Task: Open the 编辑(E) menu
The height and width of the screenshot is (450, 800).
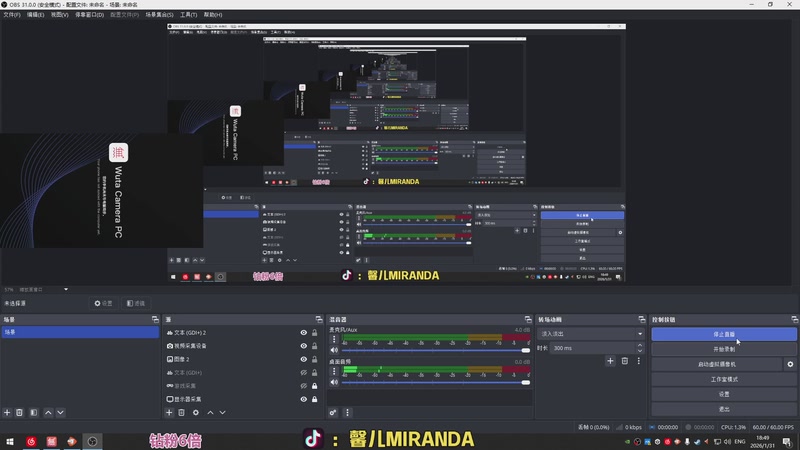Action: point(35,15)
